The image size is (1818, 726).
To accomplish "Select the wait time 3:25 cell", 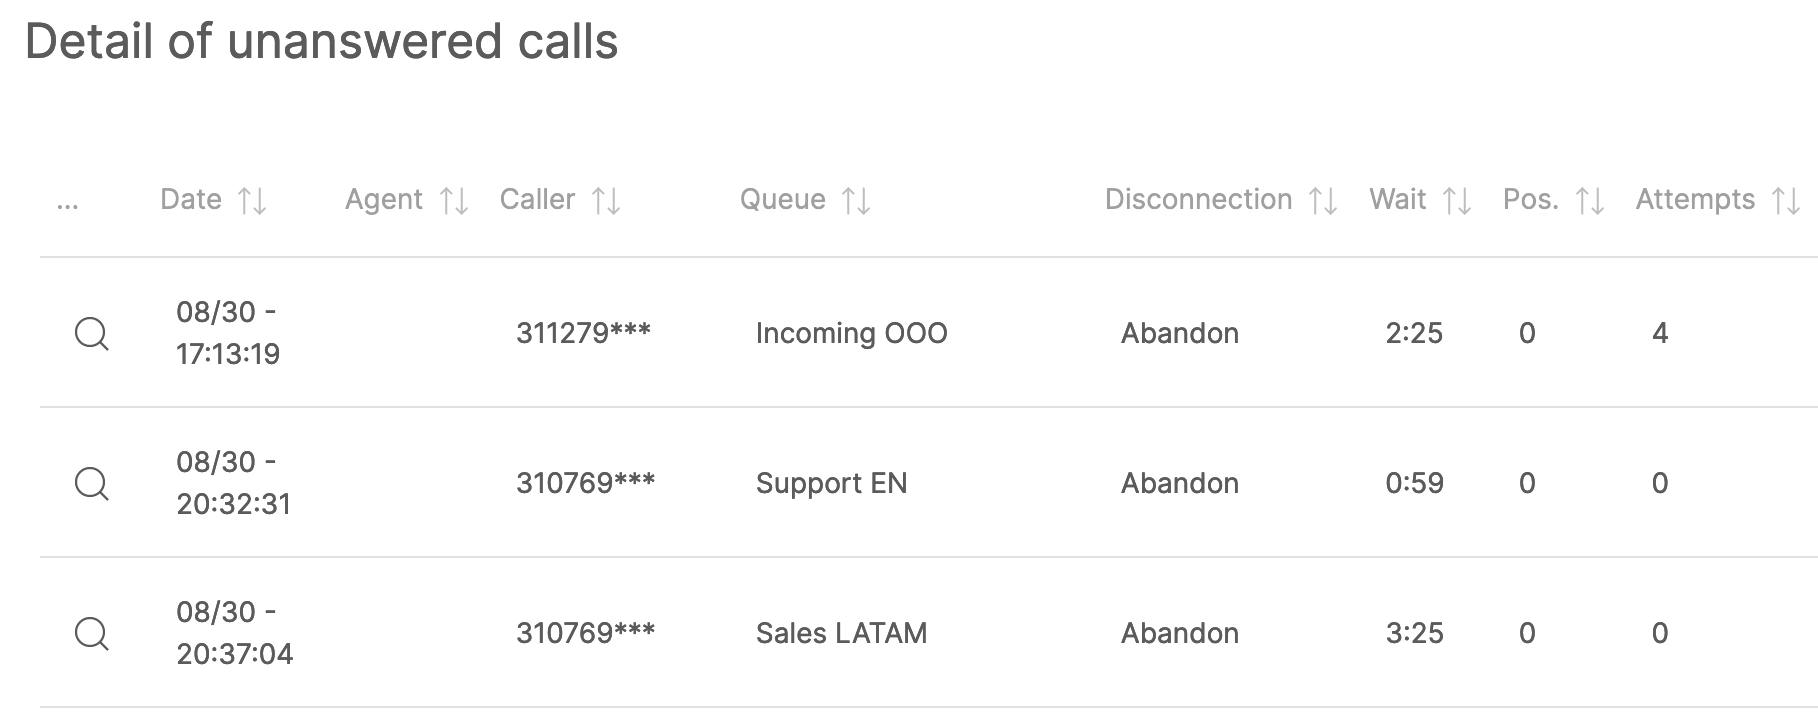I will tap(1414, 633).
